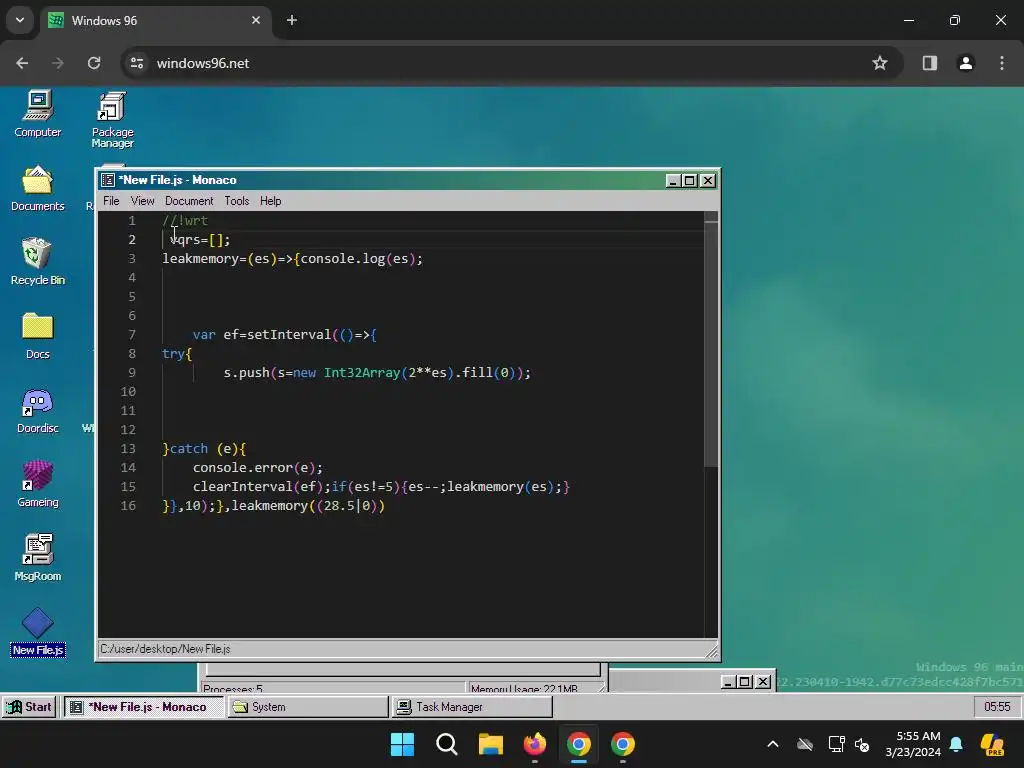Close the Windows 96 browser tab
The width and height of the screenshot is (1024, 768).
tap(256, 20)
